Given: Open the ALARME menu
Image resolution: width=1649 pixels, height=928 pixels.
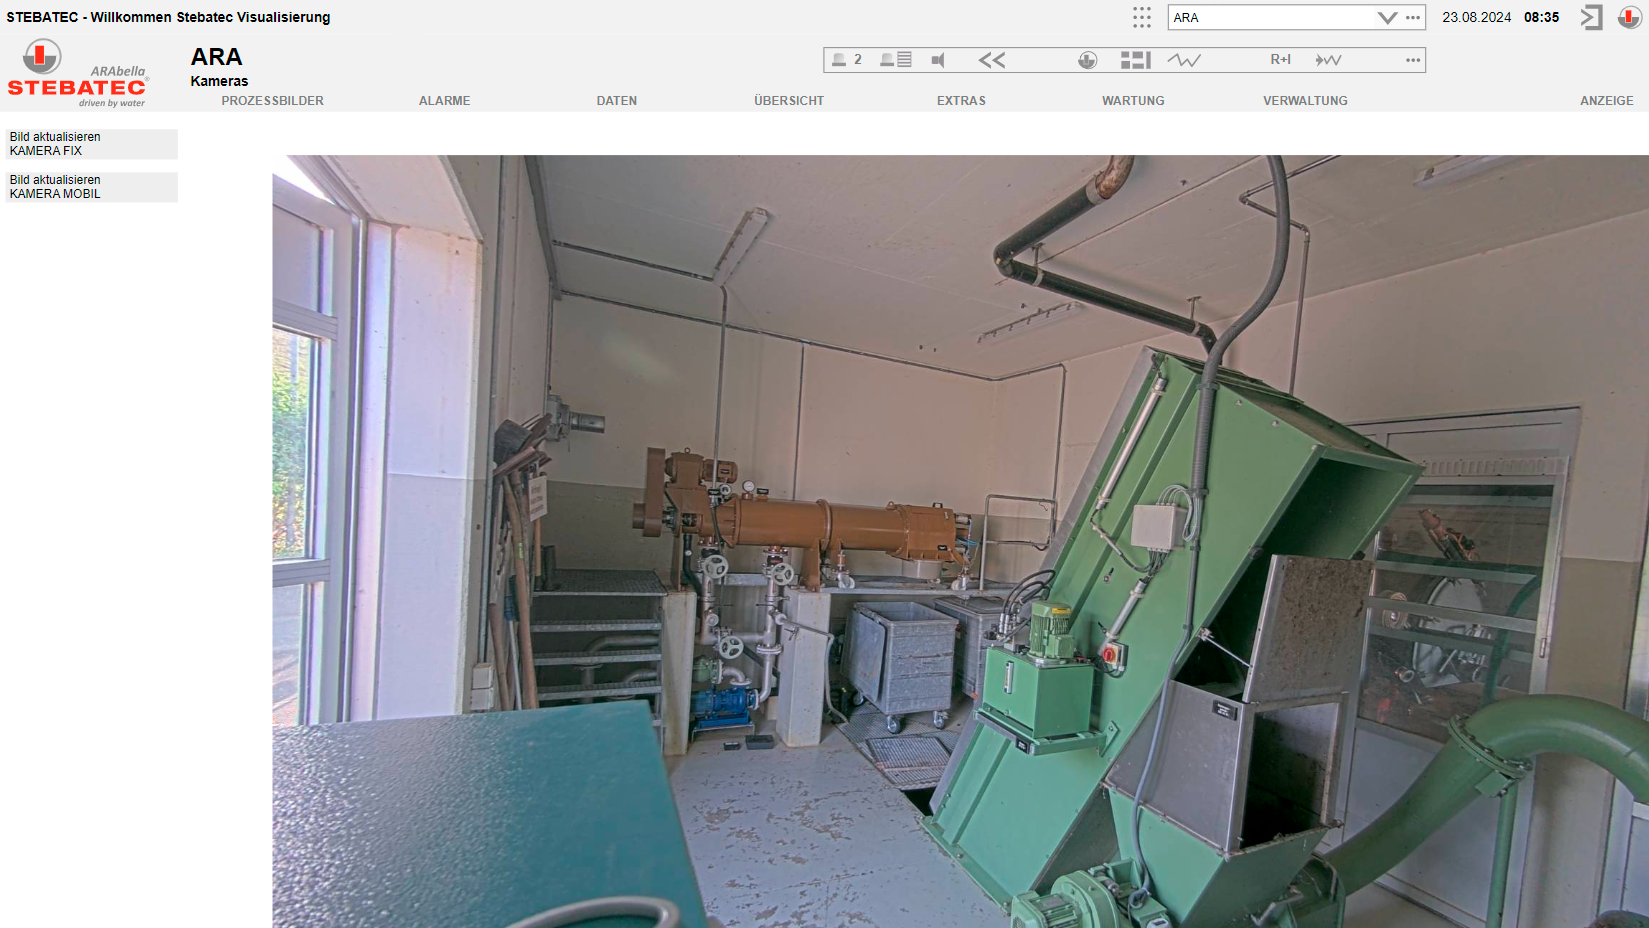Looking at the screenshot, I should [x=444, y=101].
